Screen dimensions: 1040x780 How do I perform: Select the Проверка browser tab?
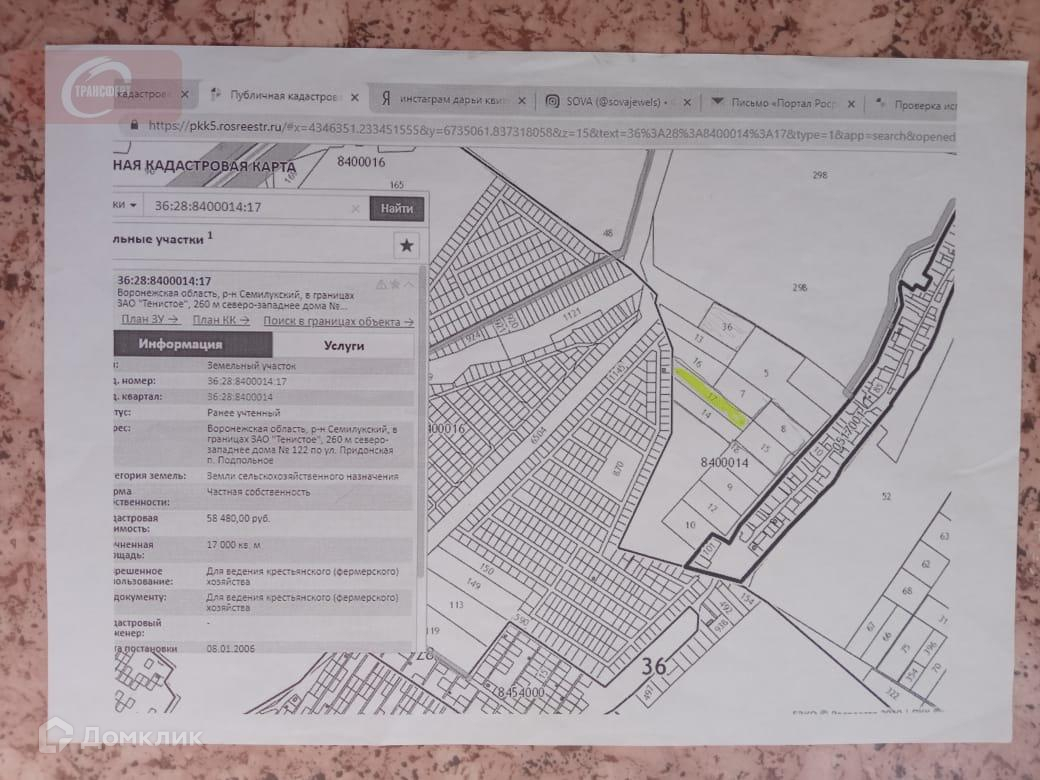[915, 105]
